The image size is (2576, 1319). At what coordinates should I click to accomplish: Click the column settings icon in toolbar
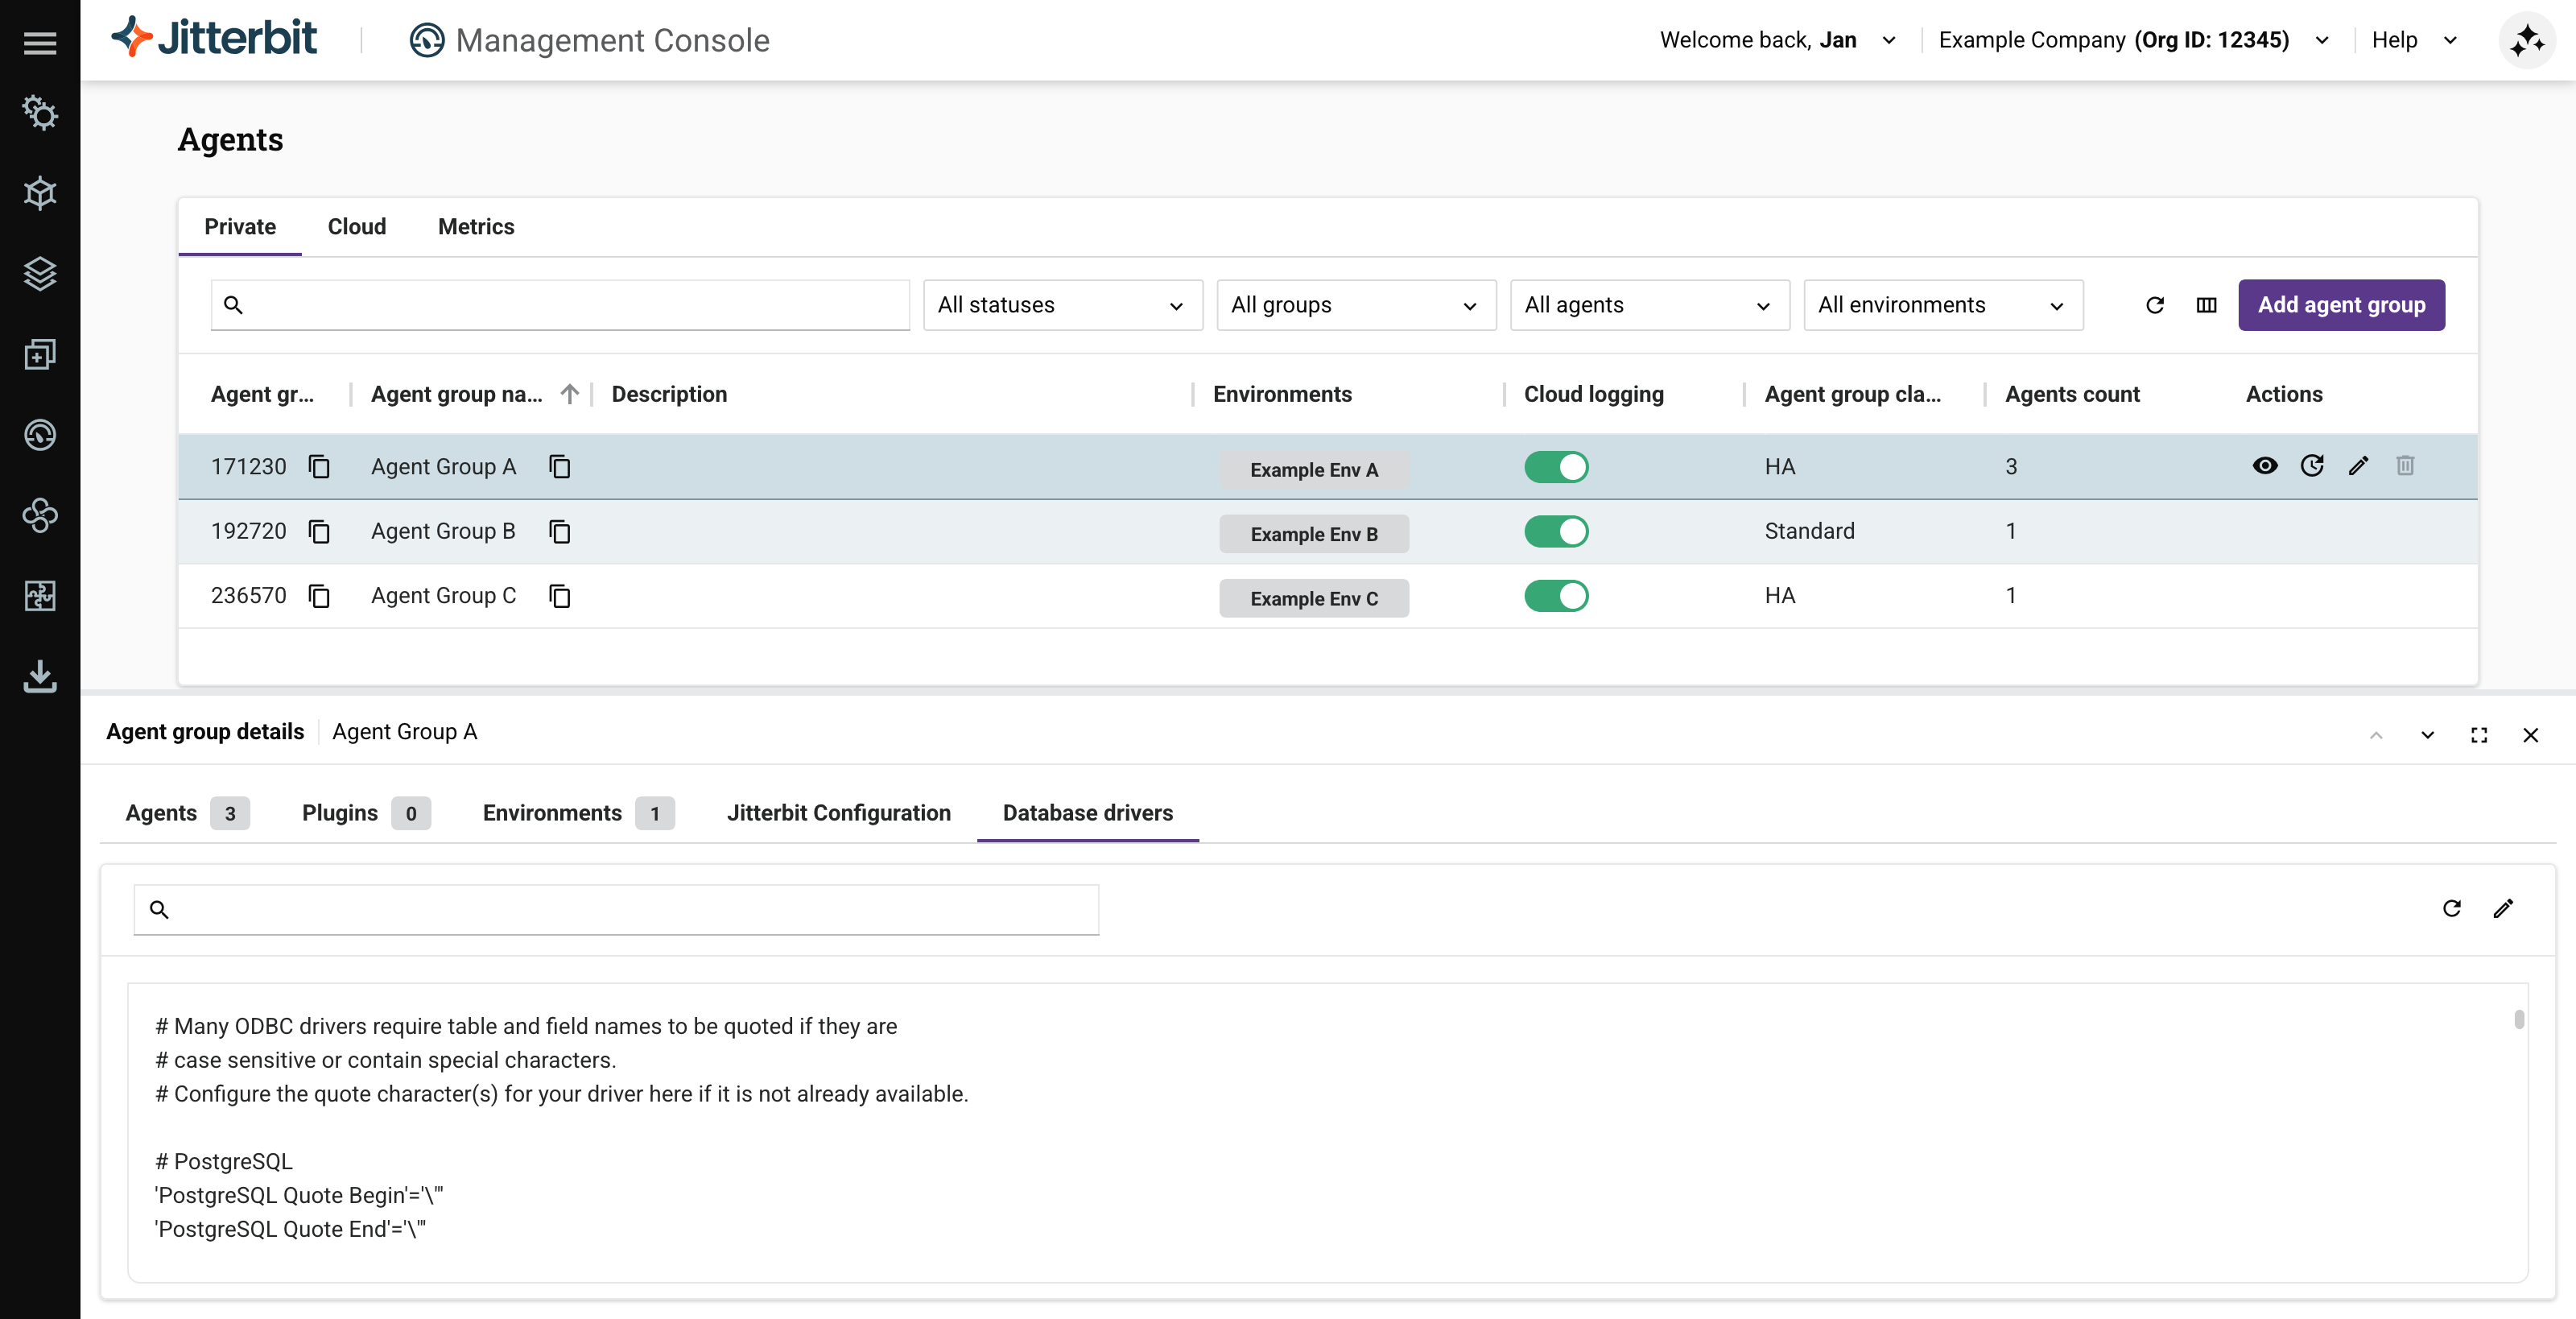2206,305
